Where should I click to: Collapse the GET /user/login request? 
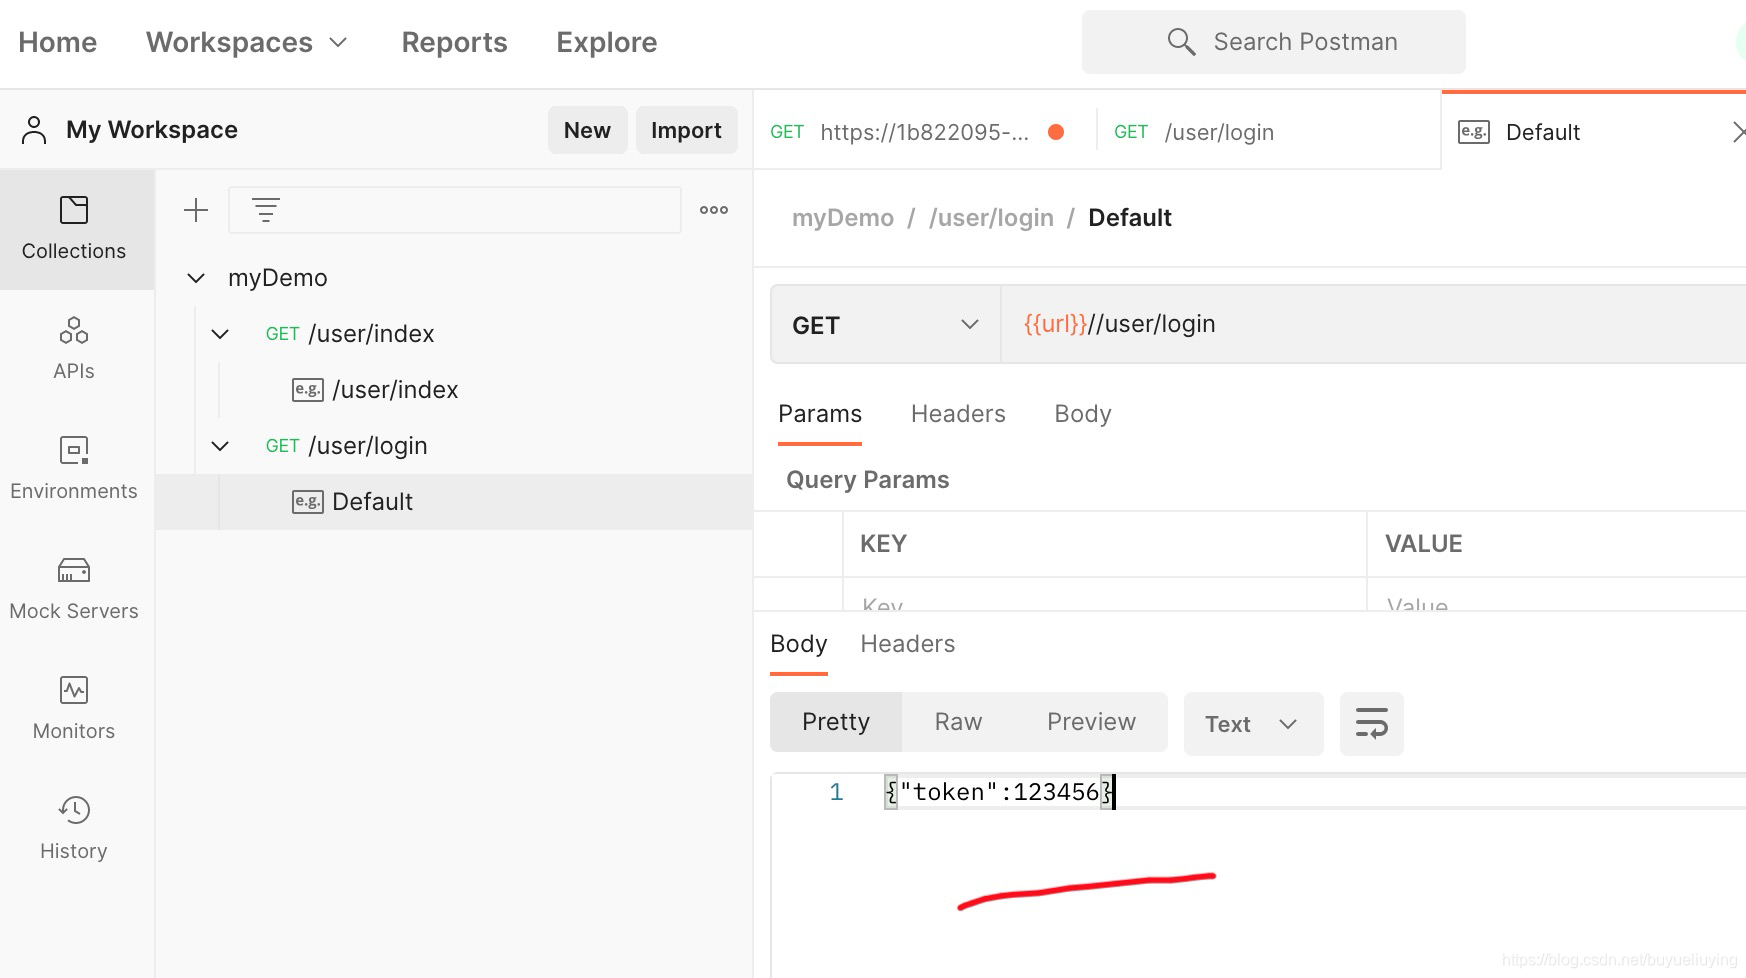[220, 446]
